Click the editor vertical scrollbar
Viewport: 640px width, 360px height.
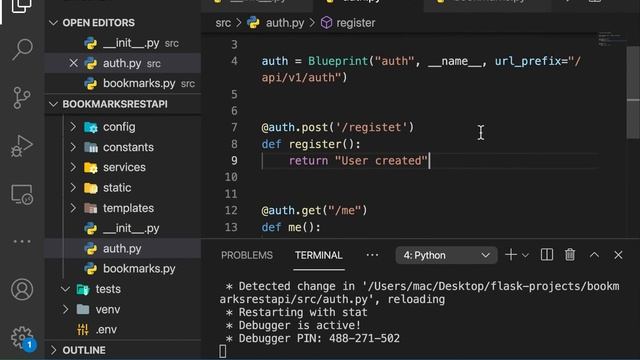click(x=633, y=92)
